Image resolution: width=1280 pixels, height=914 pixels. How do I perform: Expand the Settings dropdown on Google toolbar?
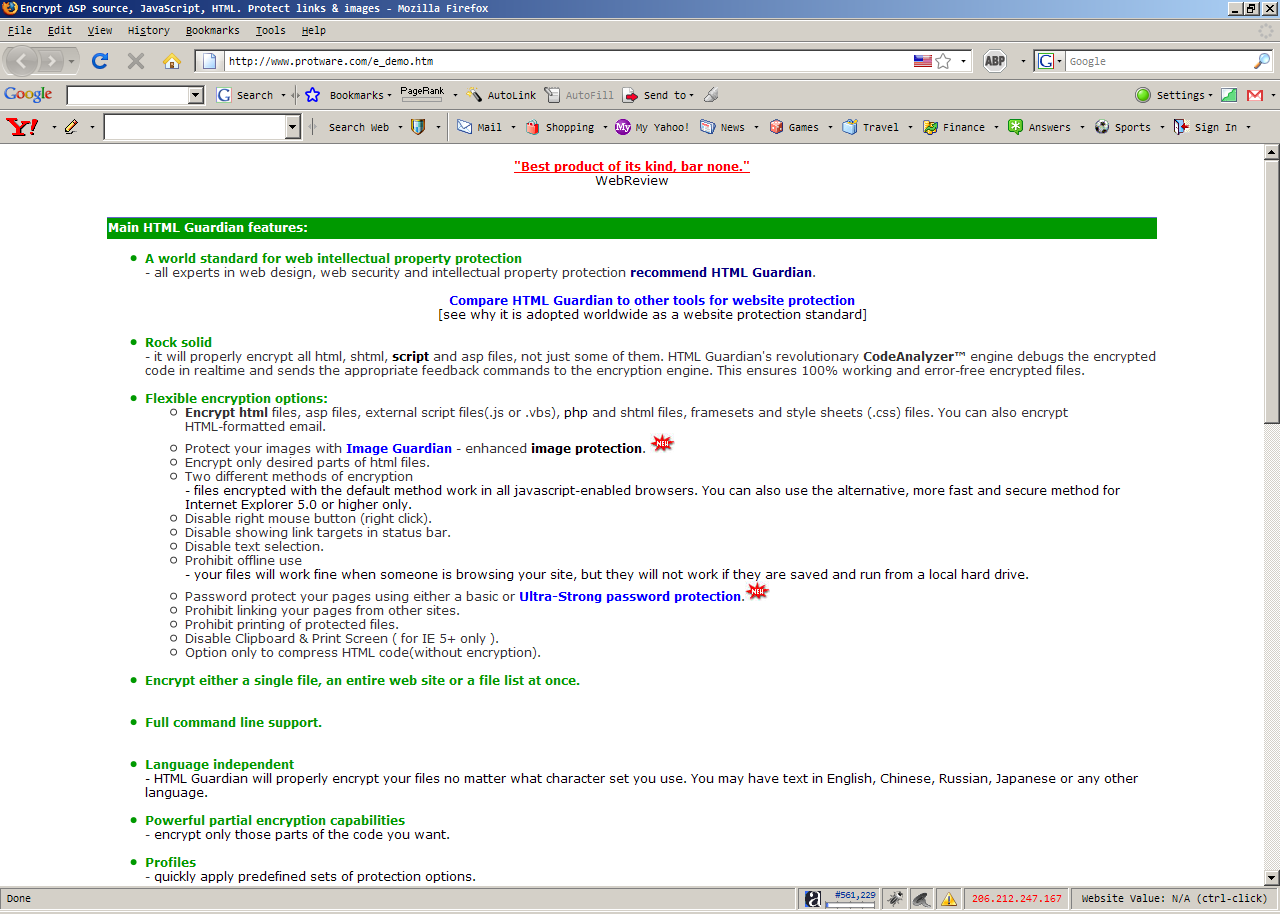pos(1210,95)
